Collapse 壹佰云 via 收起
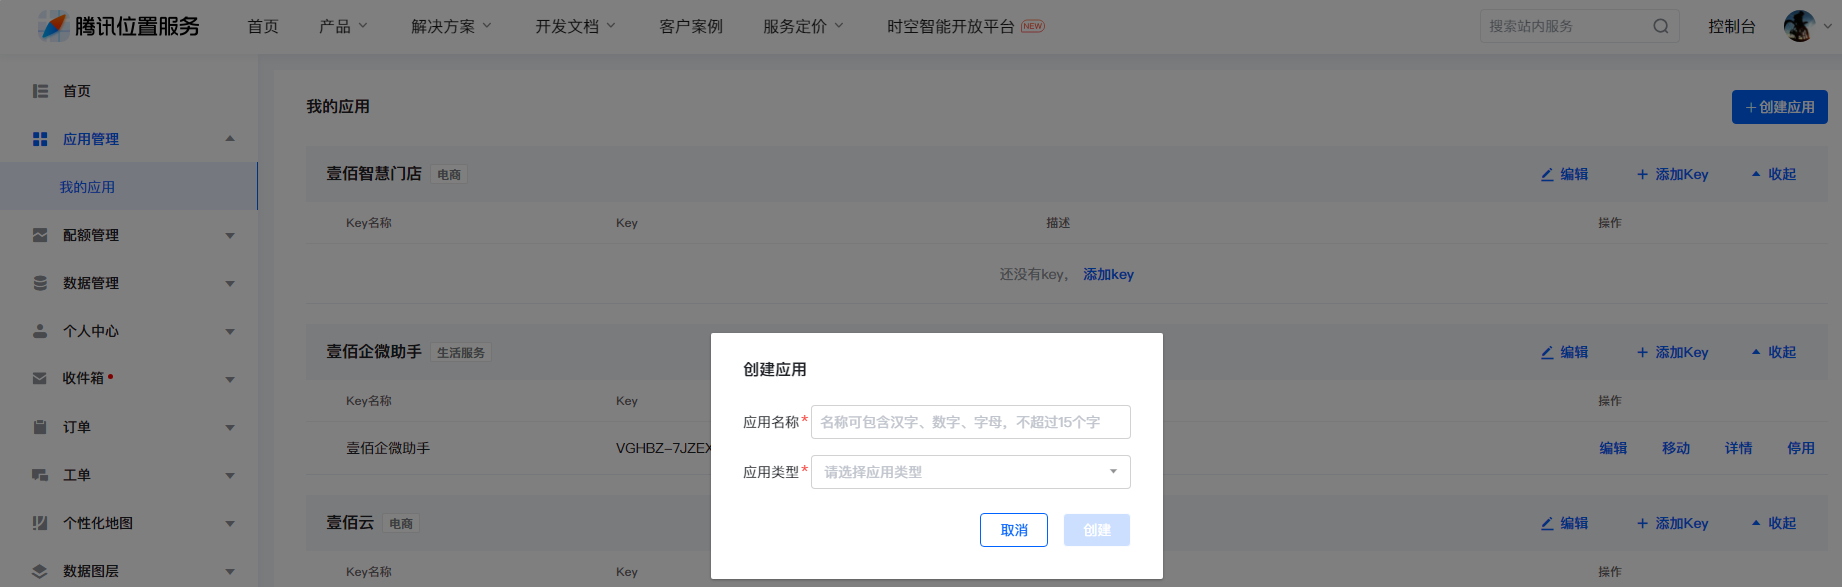The width and height of the screenshot is (1842, 587). tap(1774, 523)
